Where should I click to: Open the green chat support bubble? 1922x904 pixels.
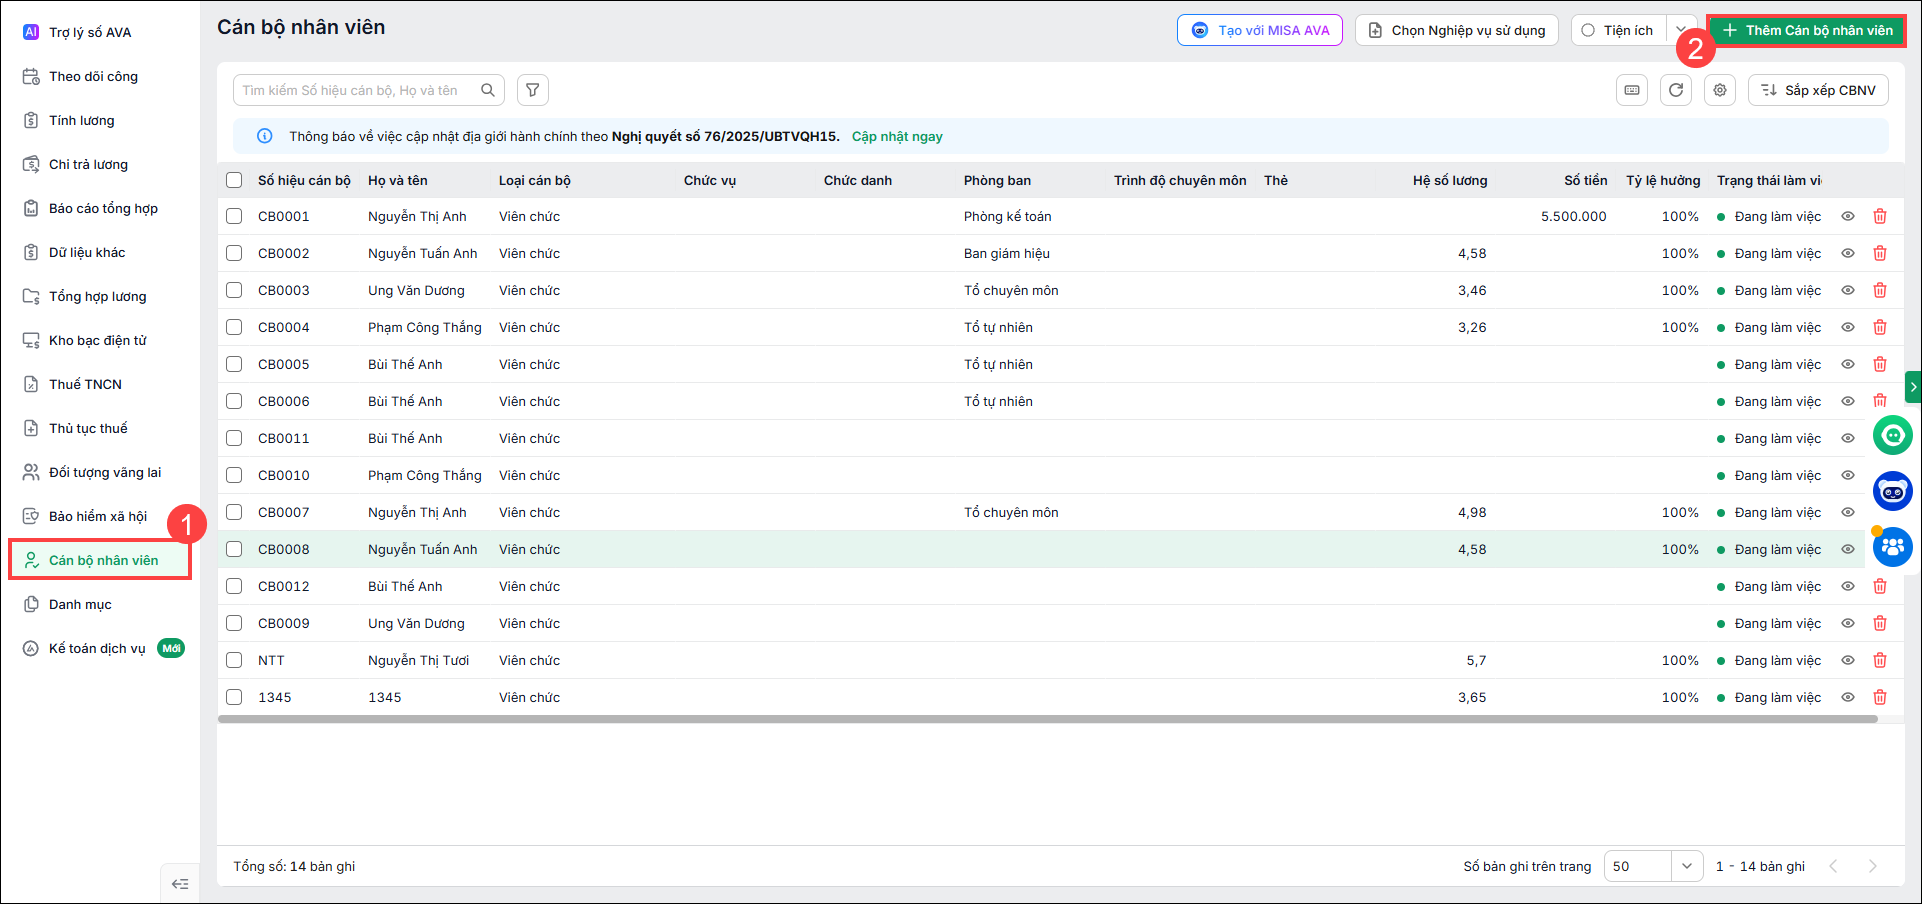pyautogui.click(x=1893, y=435)
